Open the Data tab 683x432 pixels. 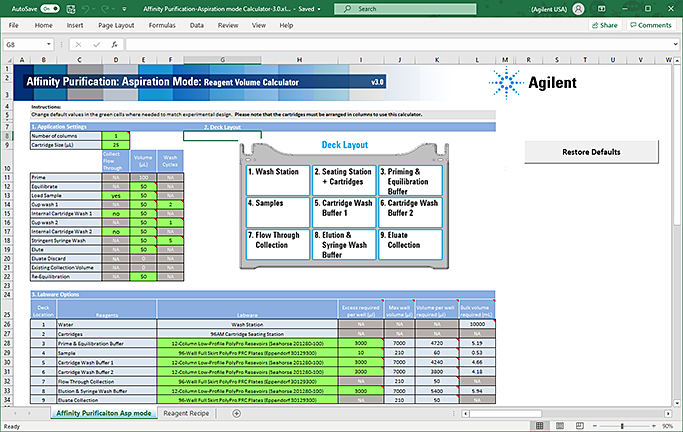(196, 25)
